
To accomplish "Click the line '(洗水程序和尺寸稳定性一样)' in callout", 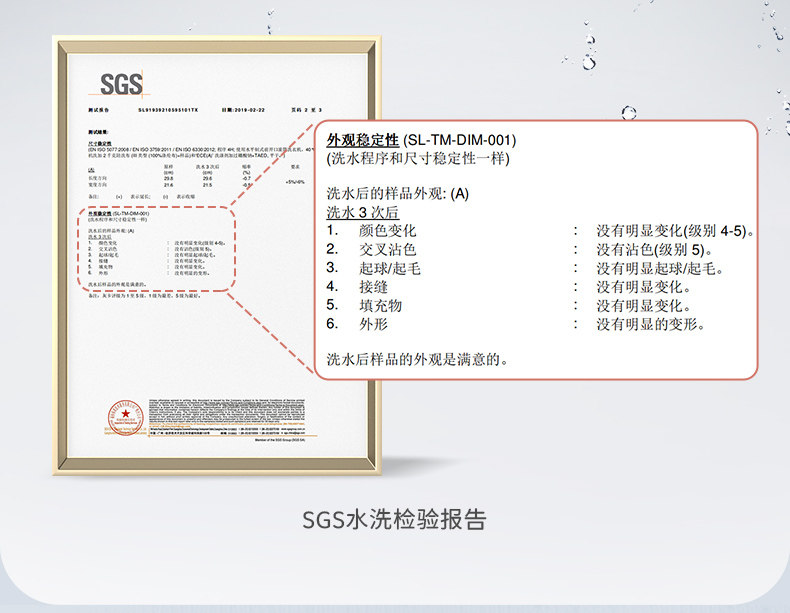I will click(418, 158).
